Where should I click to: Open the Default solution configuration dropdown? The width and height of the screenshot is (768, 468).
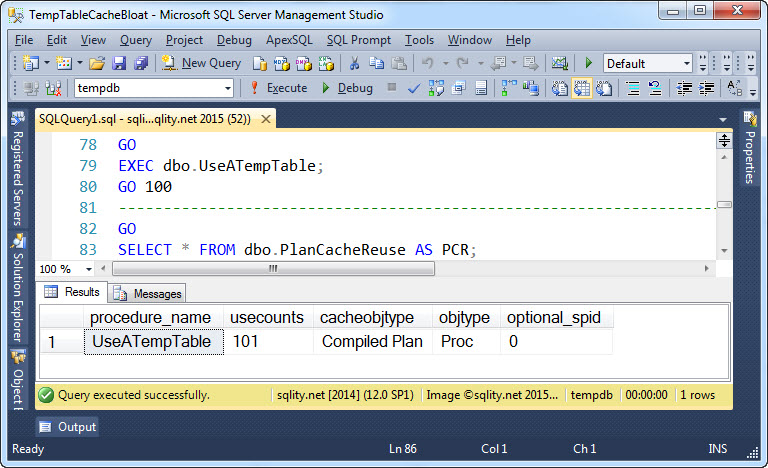687,64
